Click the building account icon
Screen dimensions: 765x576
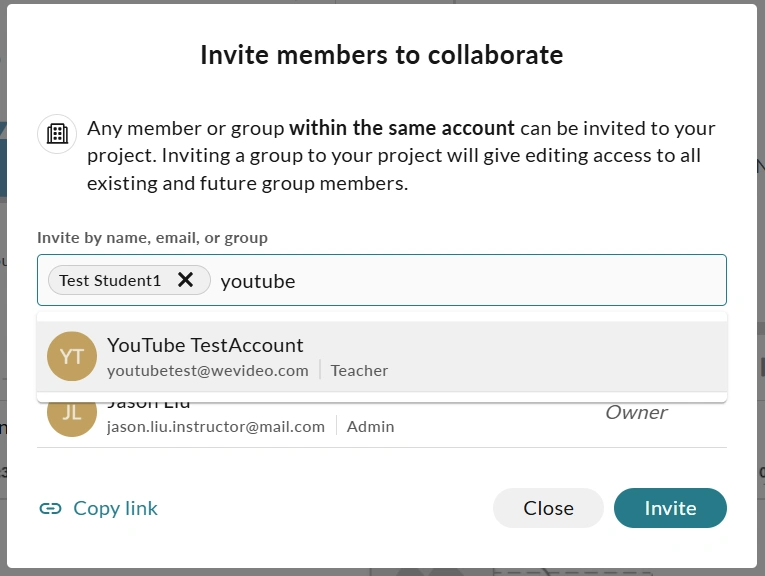[x=57, y=134]
